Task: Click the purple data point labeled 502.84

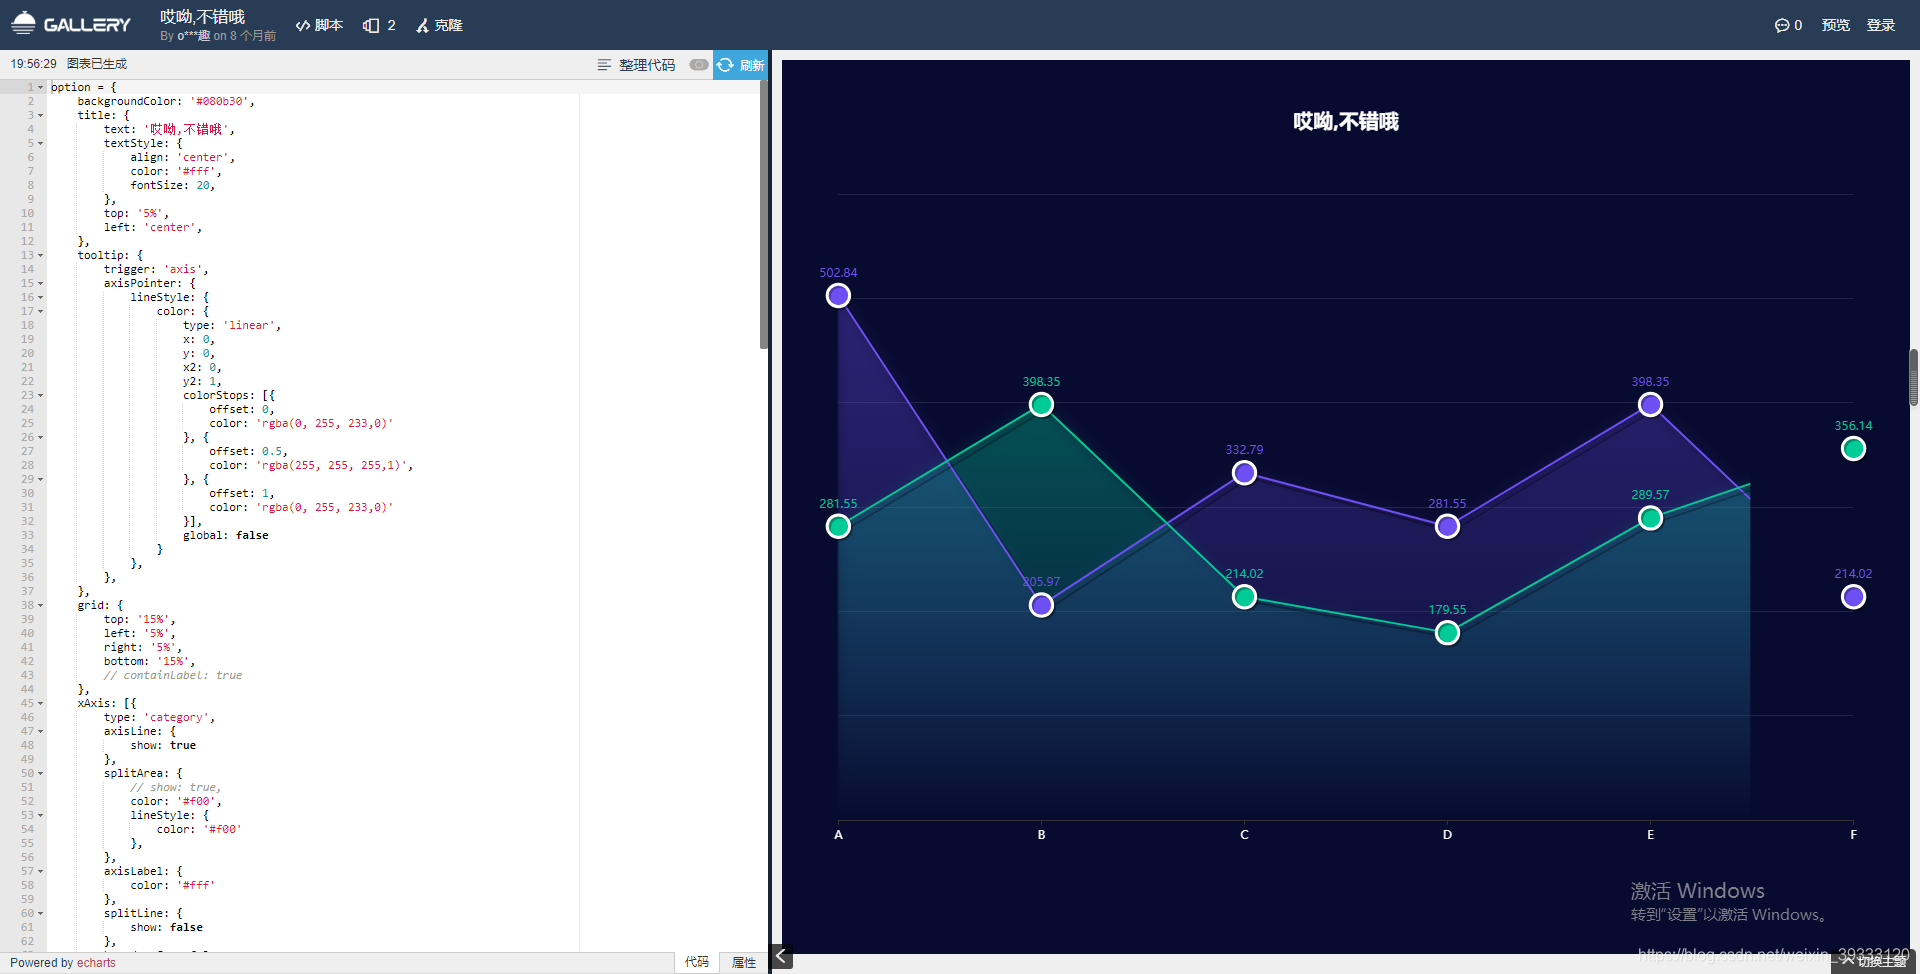Action: (838, 296)
